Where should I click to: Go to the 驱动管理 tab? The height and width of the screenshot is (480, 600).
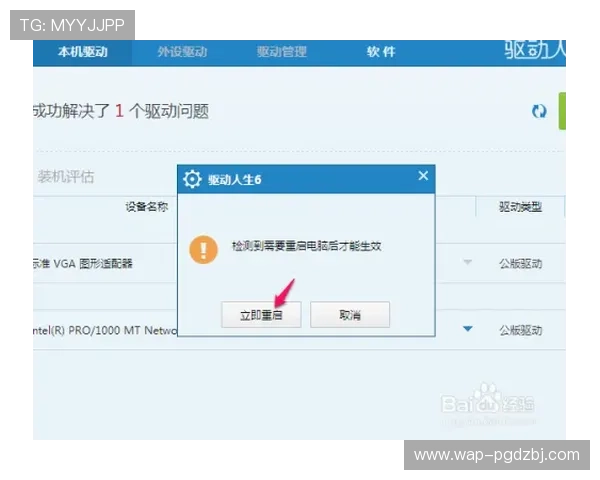(x=282, y=52)
